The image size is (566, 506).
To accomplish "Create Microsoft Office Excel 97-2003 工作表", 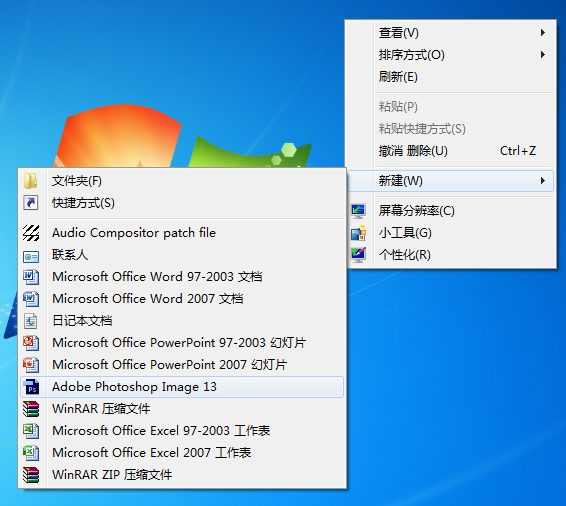I will coord(182,431).
